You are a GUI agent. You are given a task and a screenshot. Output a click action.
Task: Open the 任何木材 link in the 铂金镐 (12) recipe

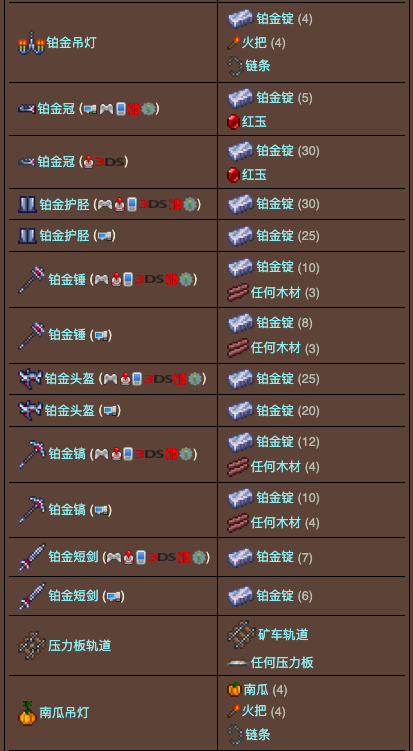[276, 467]
